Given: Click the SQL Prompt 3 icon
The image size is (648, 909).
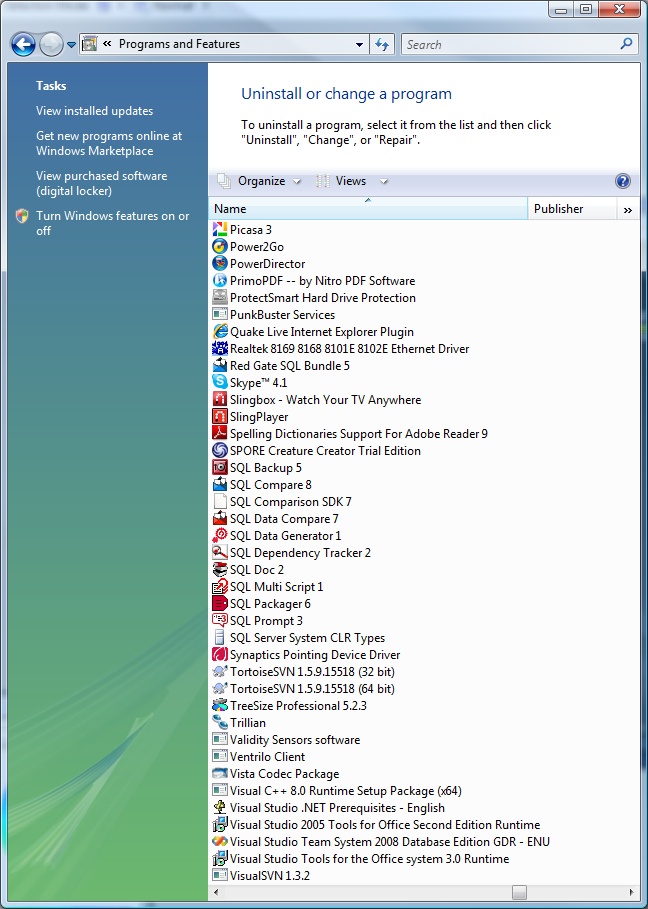Looking at the screenshot, I should (220, 620).
